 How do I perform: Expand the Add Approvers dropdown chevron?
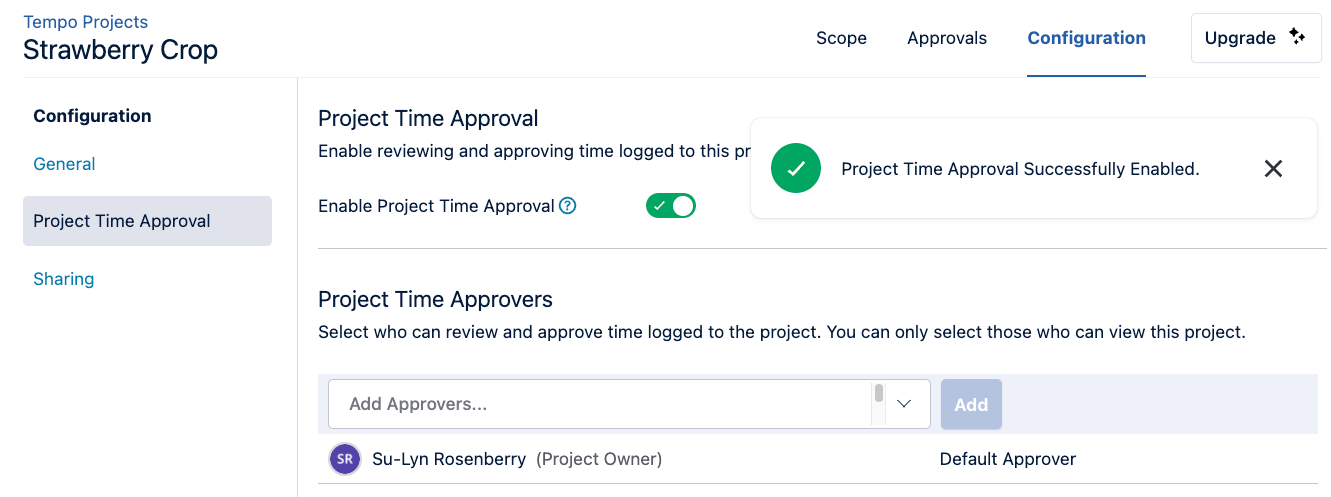click(x=904, y=404)
